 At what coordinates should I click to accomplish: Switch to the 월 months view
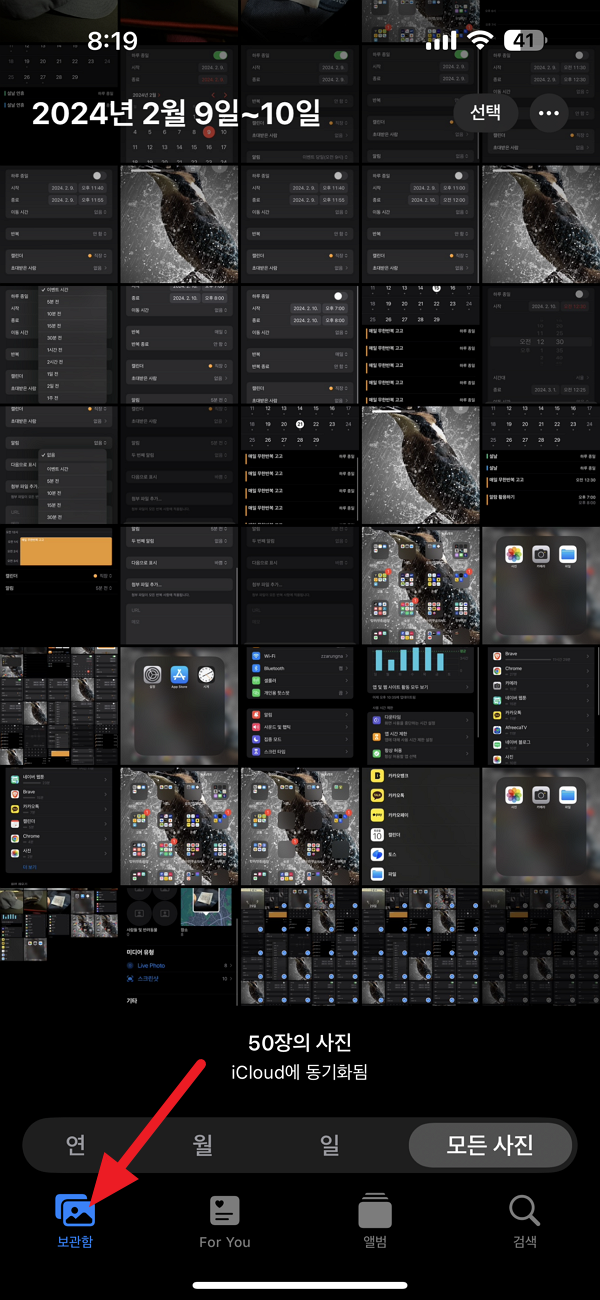coord(202,1145)
